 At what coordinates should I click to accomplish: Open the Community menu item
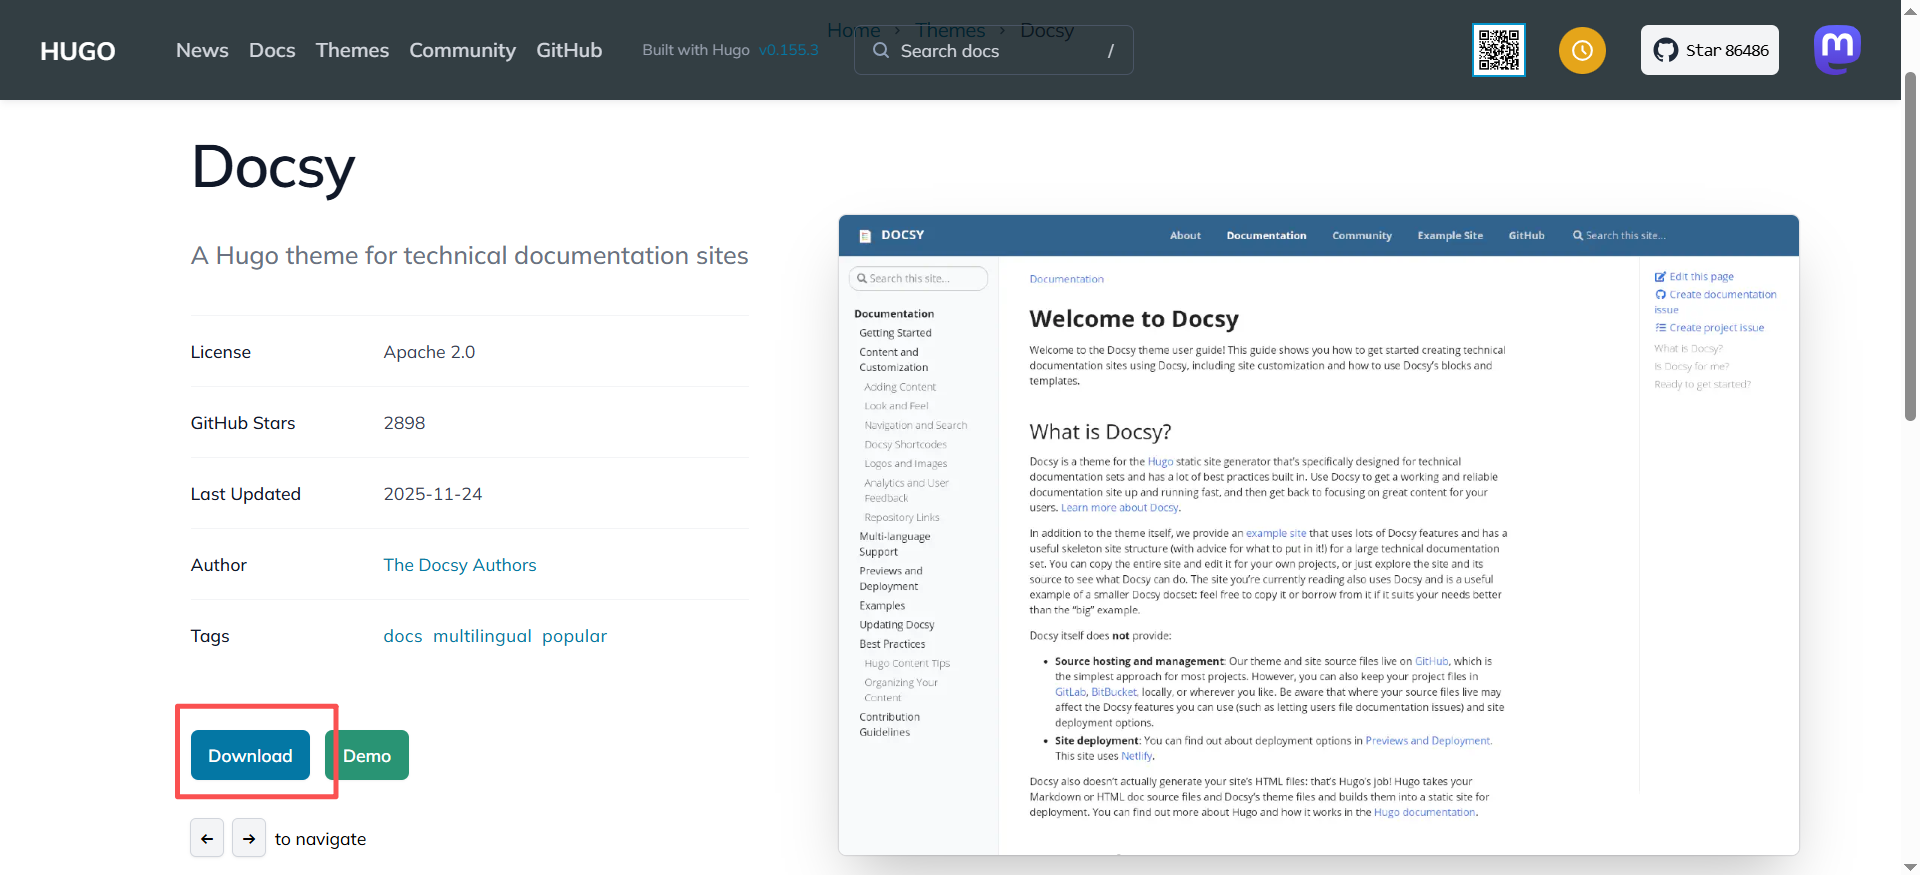click(x=462, y=50)
